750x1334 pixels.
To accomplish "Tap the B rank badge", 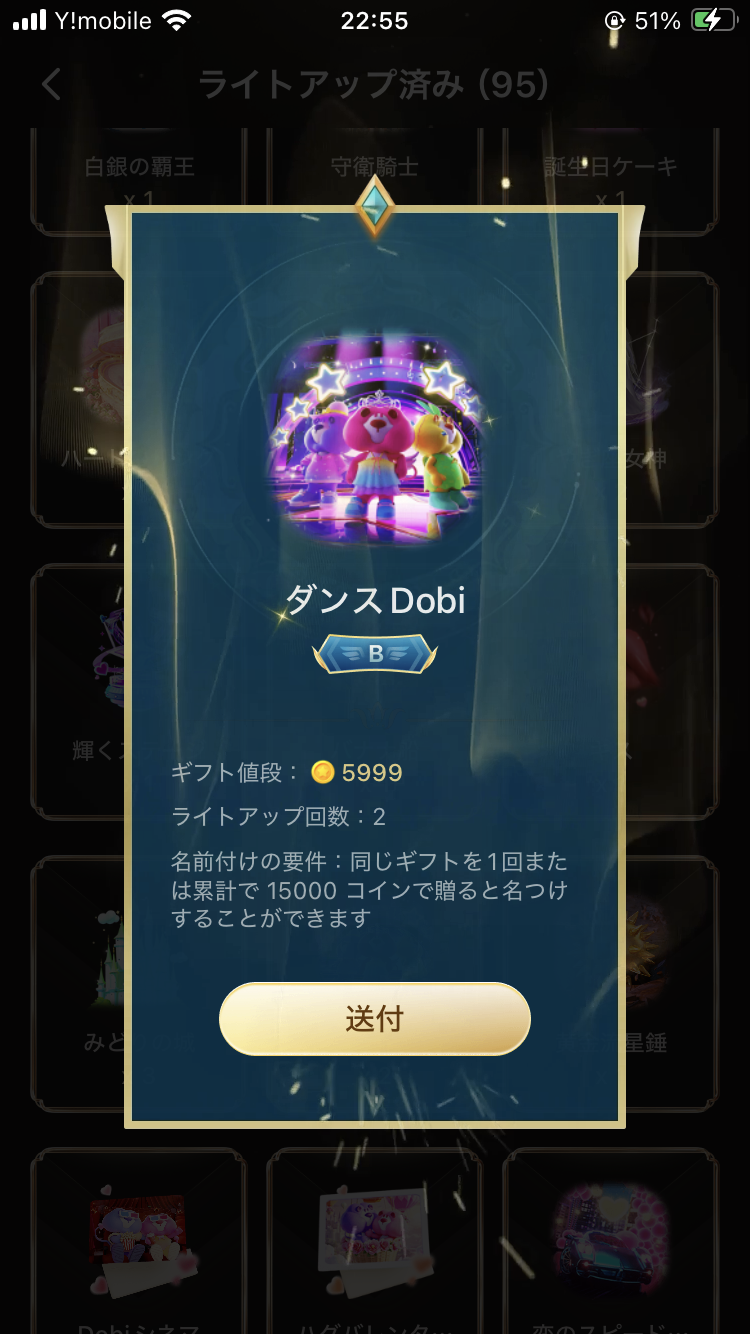I will (x=375, y=654).
